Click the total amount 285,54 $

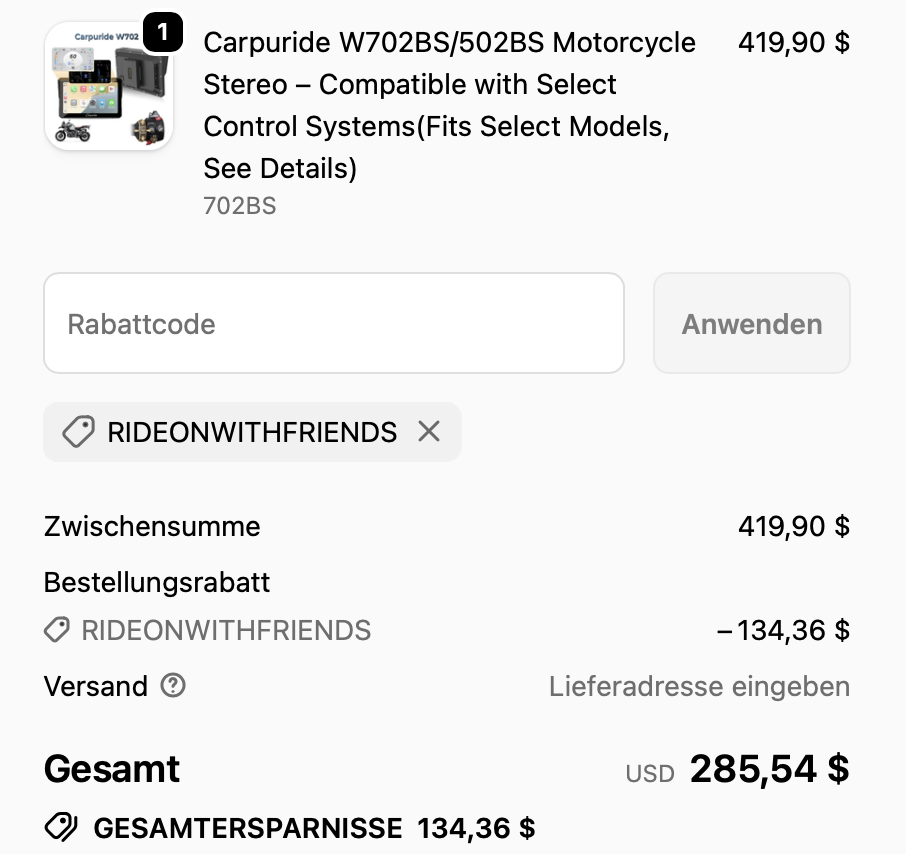pyautogui.click(x=769, y=769)
